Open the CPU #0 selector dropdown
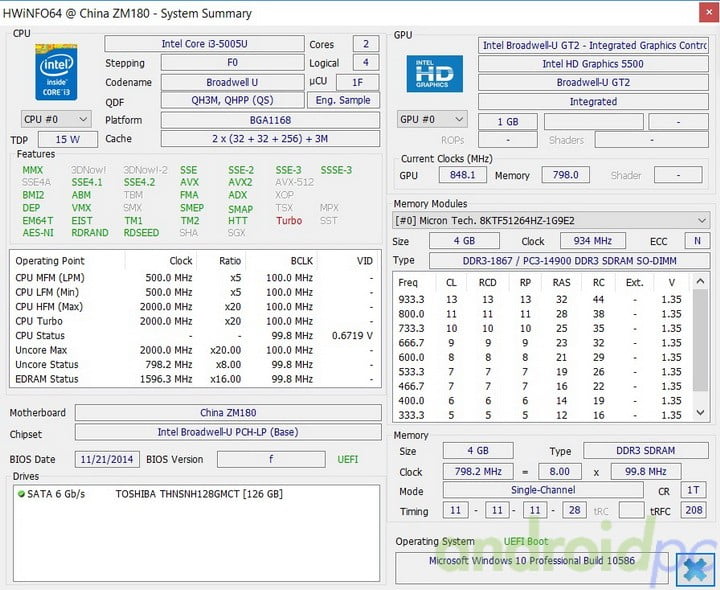This screenshot has width=720, height=590. tap(56, 119)
